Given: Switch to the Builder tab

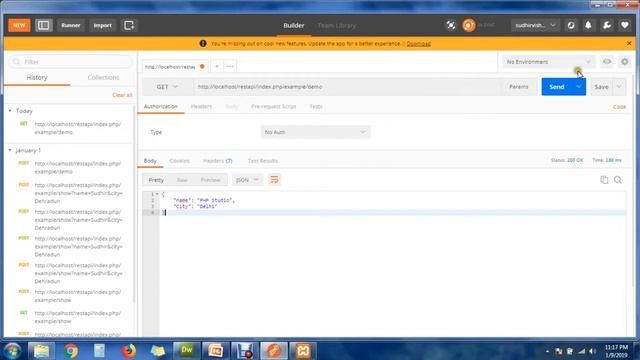Looking at the screenshot, I should click(x=293, y=25).
